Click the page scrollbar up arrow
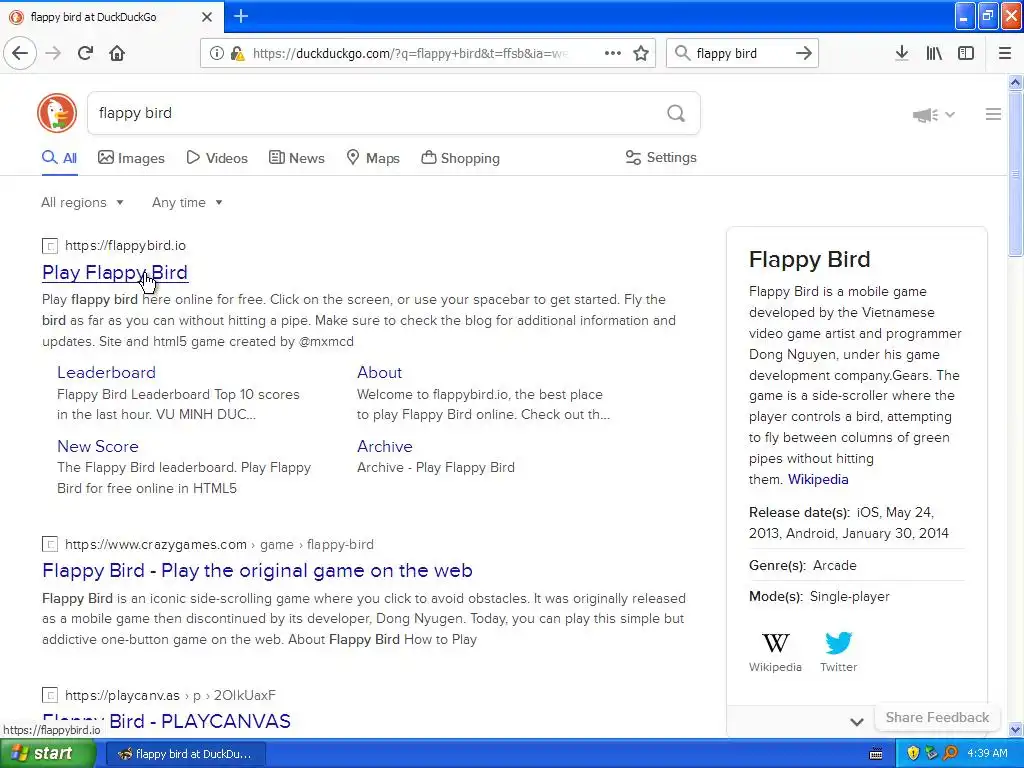The width and height of the screenshot is (1024, 768). 1015,82
